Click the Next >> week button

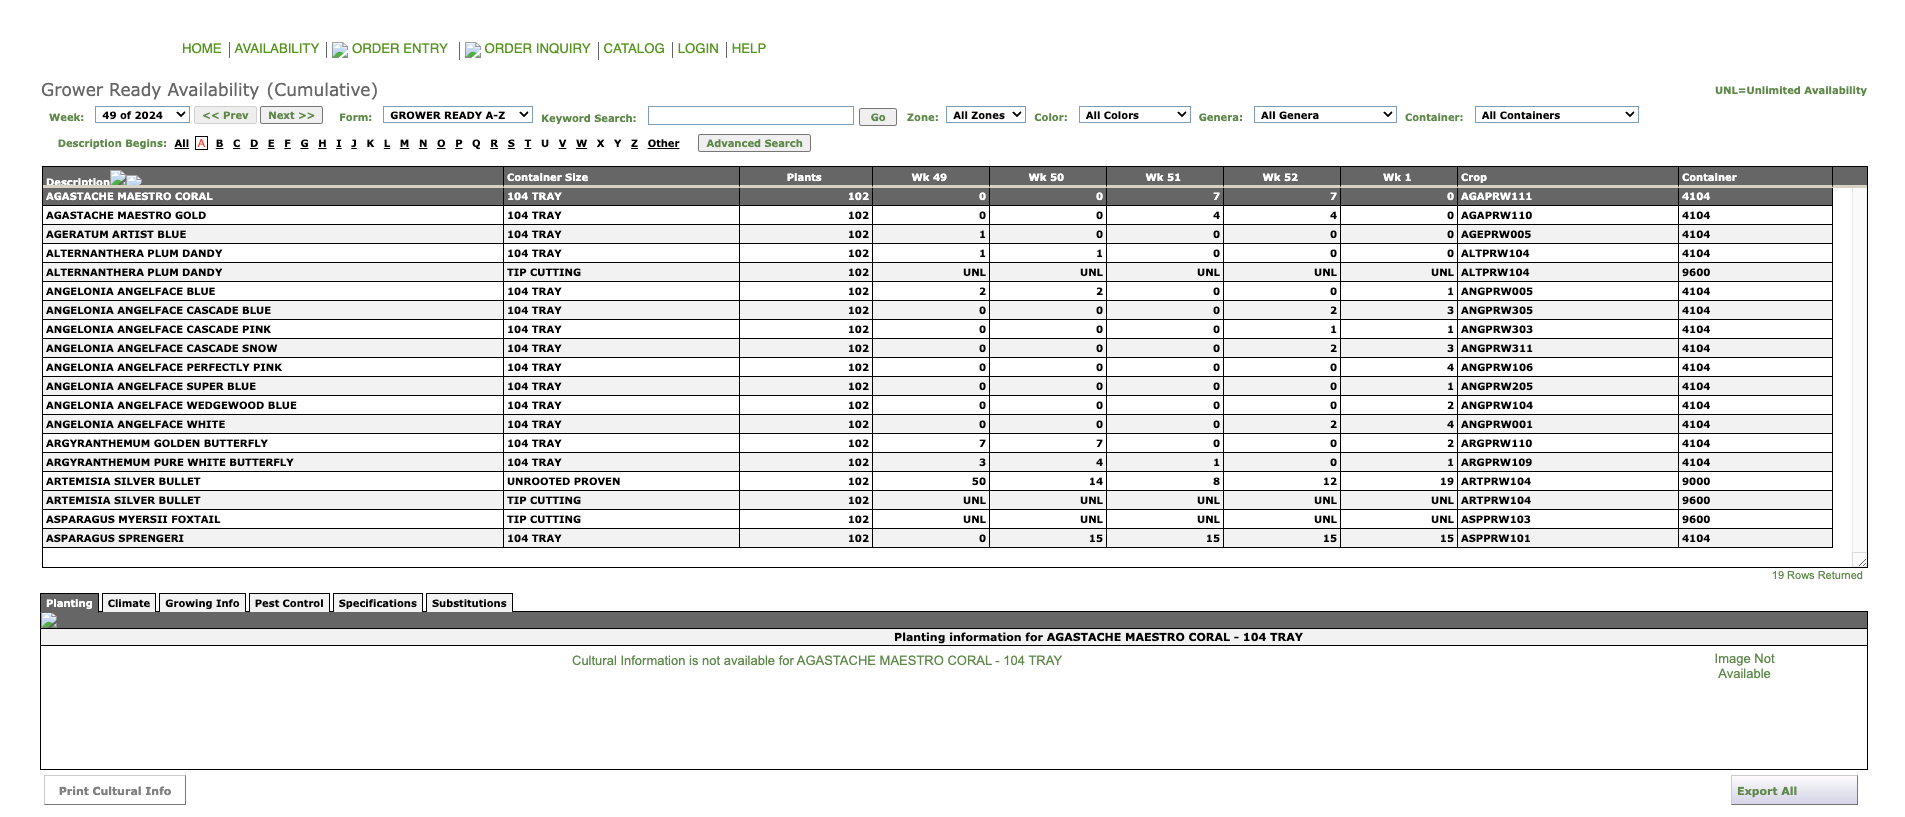point(291,115)
